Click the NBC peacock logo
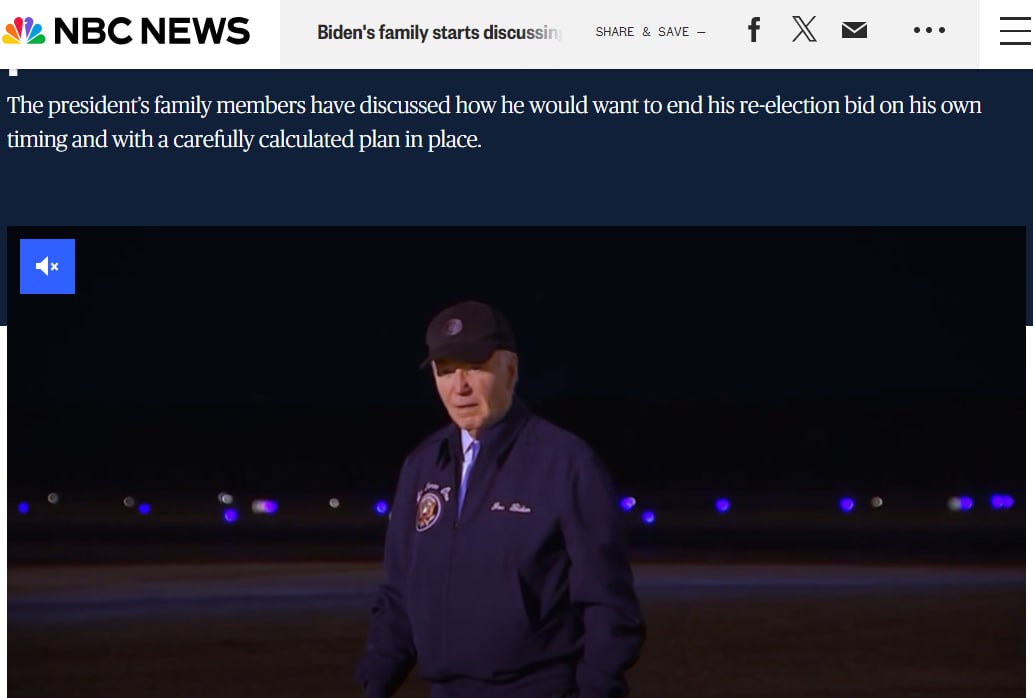 24,30
